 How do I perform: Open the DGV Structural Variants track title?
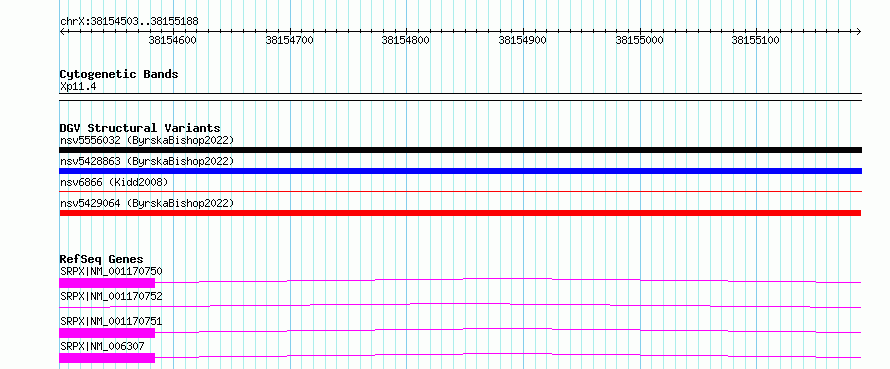pos(140,128)
